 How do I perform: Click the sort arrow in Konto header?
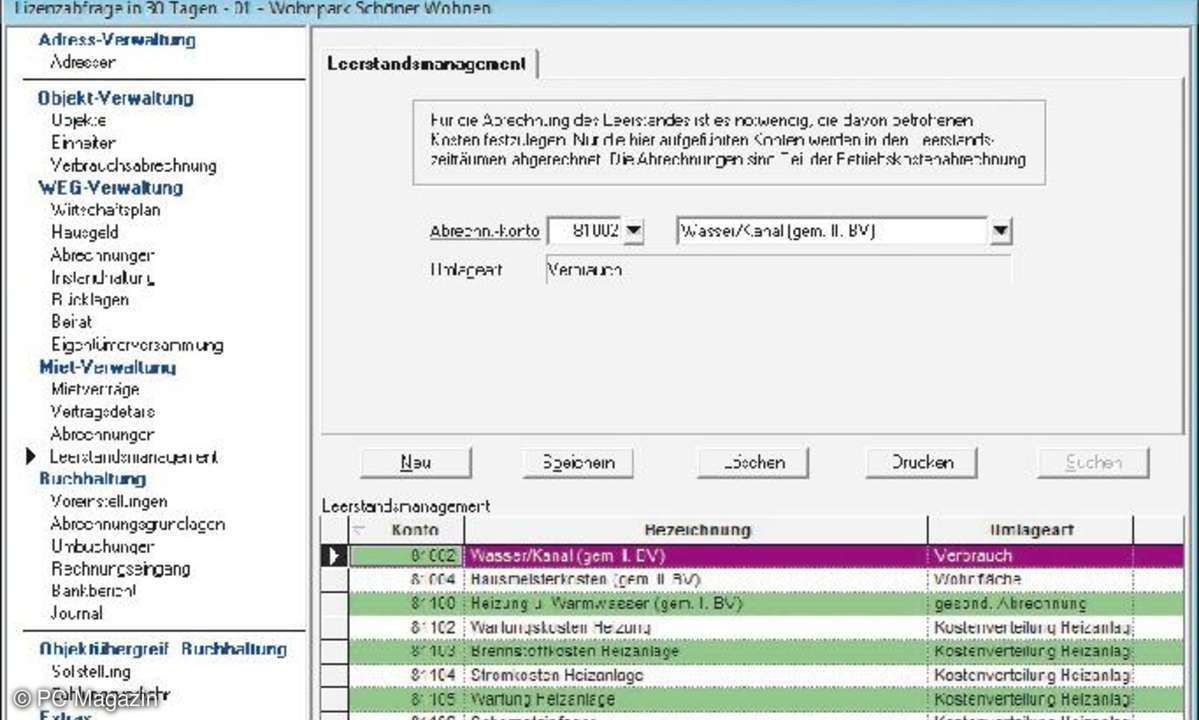(359, 528)
